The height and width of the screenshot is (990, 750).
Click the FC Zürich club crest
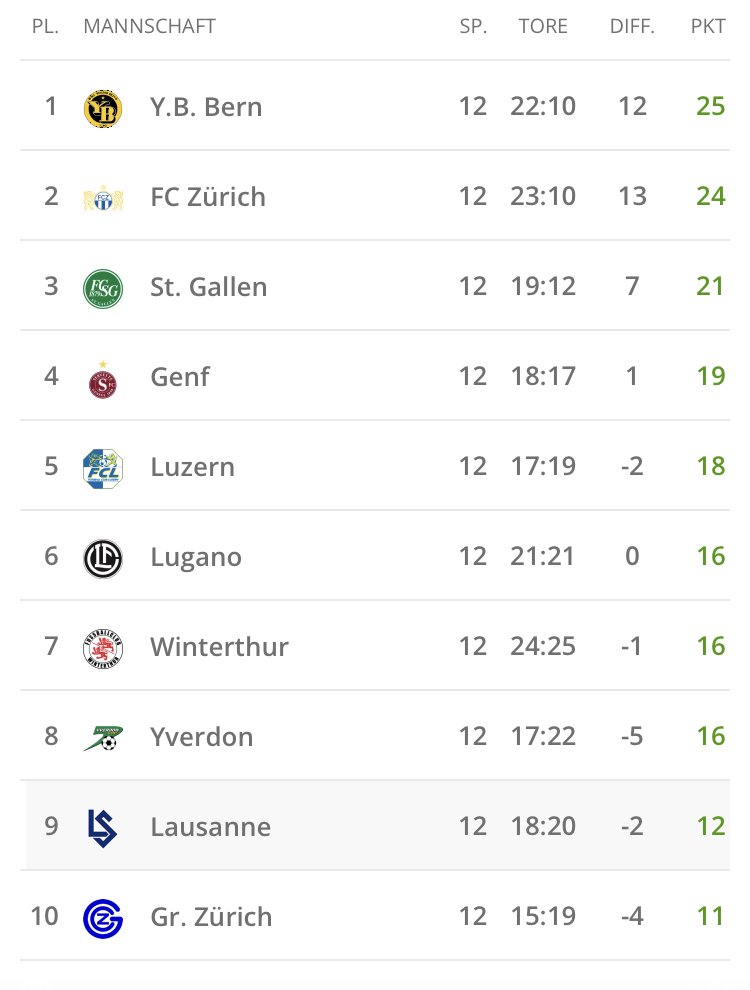pyautogui.click(x=102, y=197)
